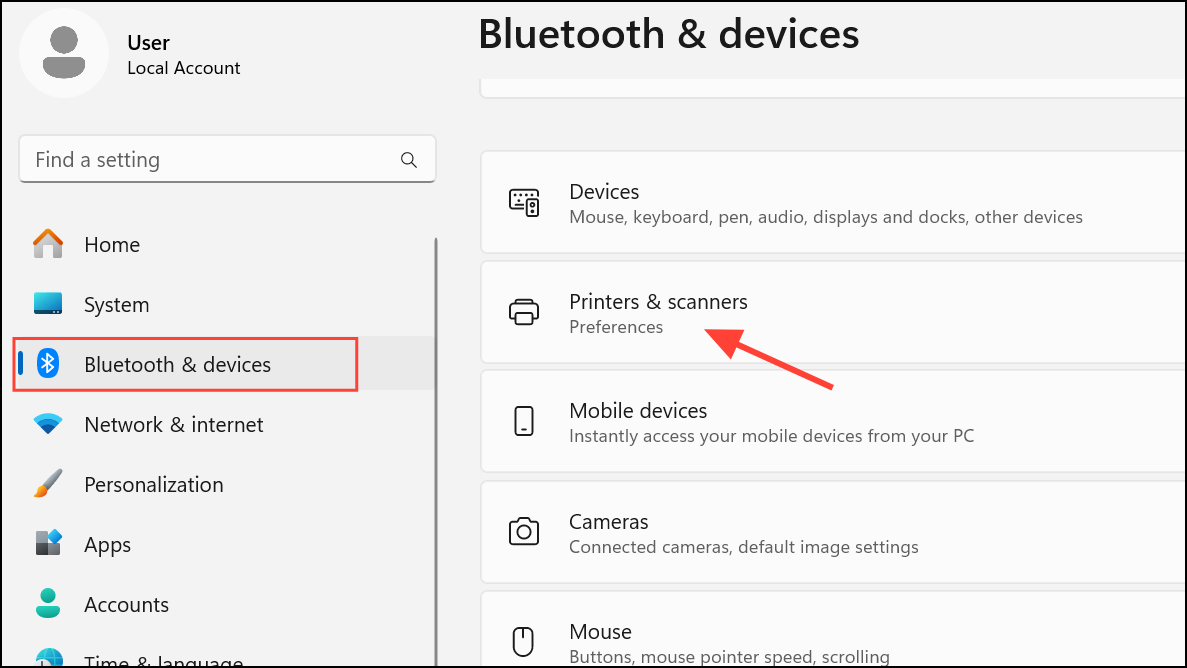
Task: Open Printers & scanners preferences
Action: [833, 313]
